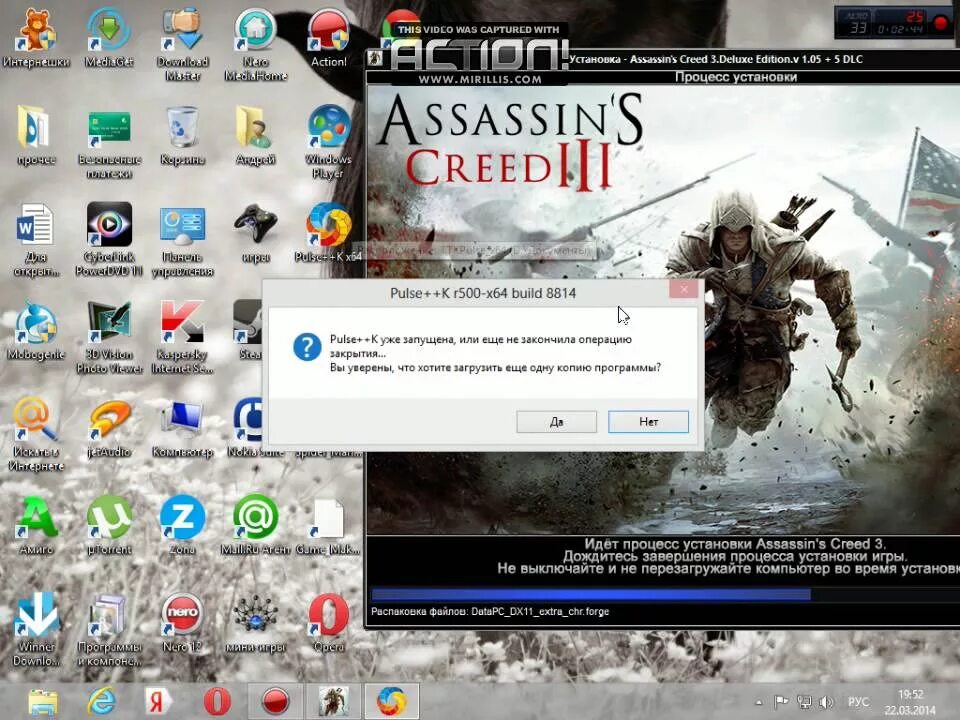Viewport: 960px width, 720px height.
Task: Click the installer title bar text
Action: click(x=716, y=59)
